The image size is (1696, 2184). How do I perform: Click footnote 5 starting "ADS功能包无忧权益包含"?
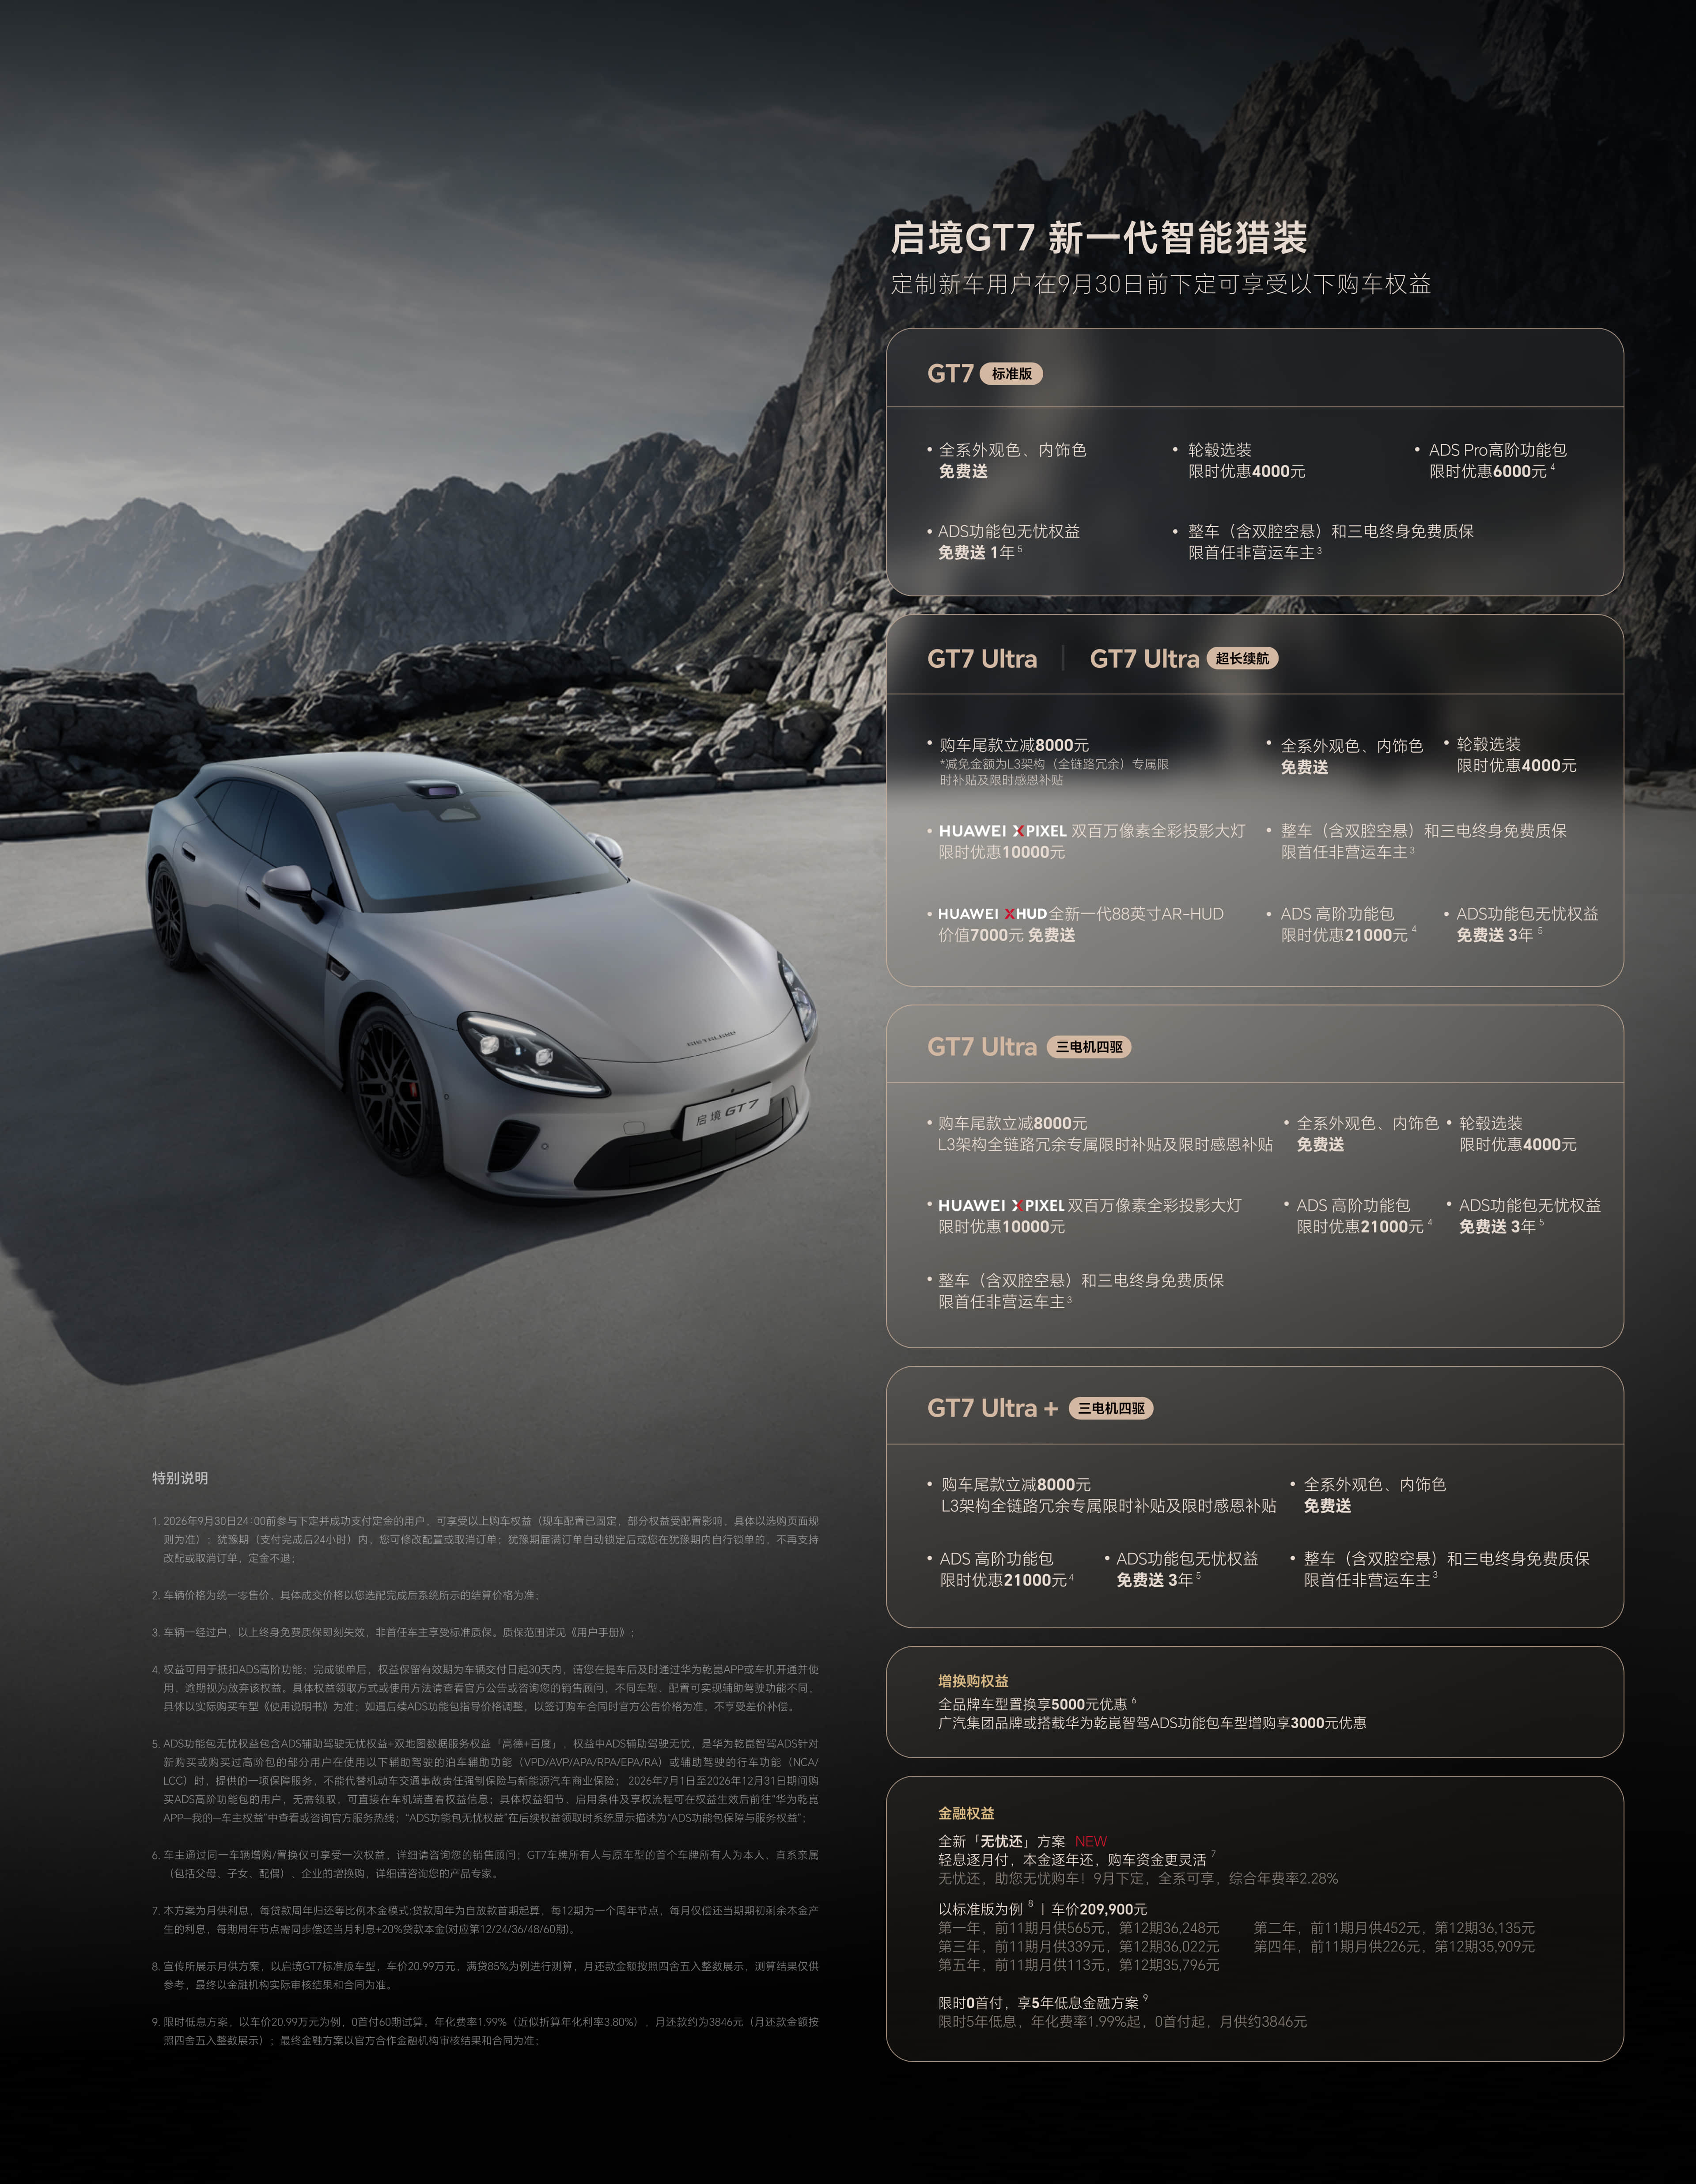coord(486,1781)
